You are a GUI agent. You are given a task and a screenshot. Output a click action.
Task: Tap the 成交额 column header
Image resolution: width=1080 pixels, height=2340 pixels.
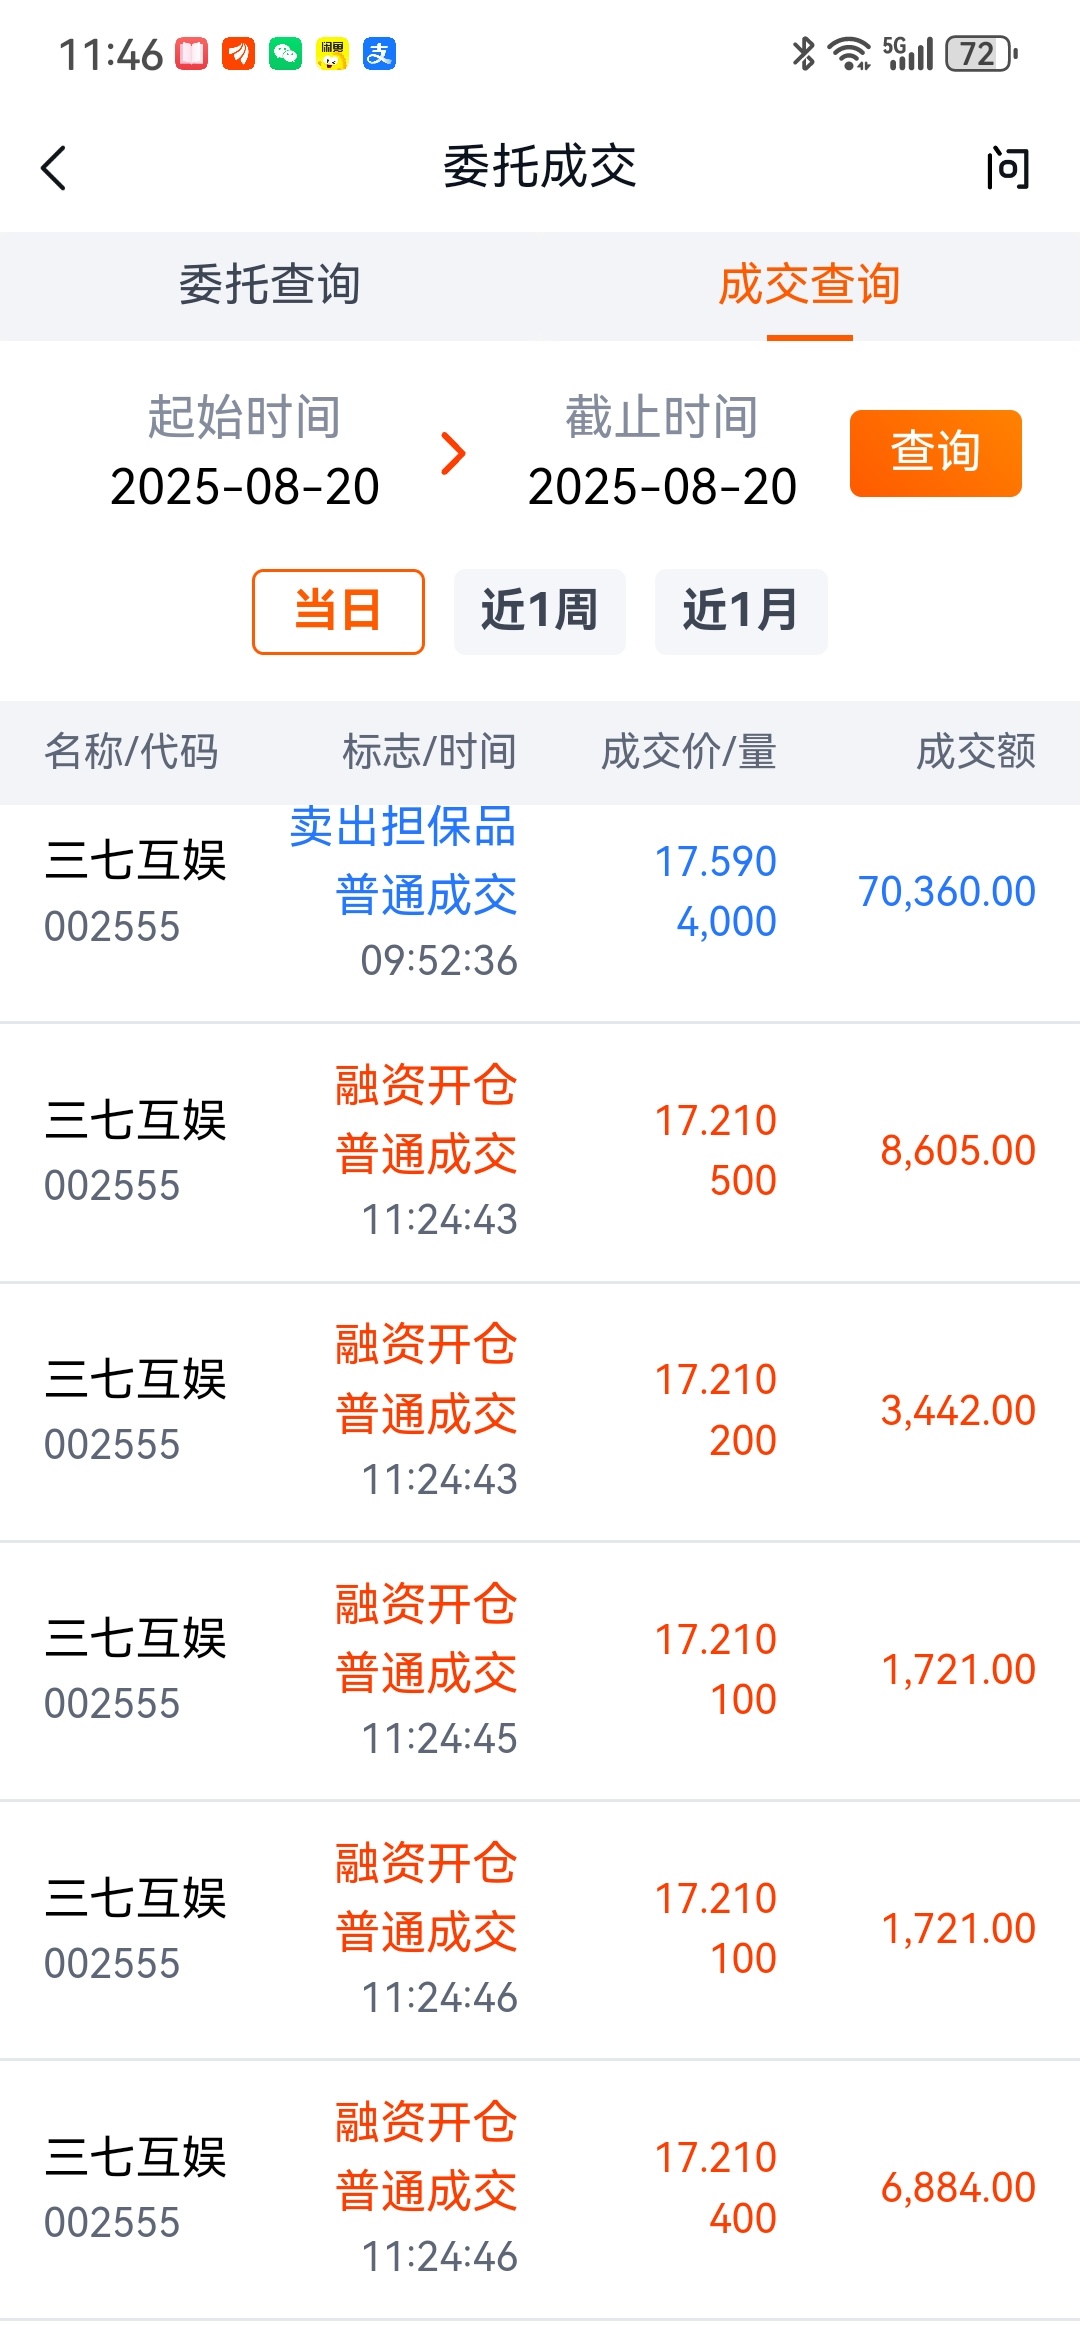(x=976, y=752)
